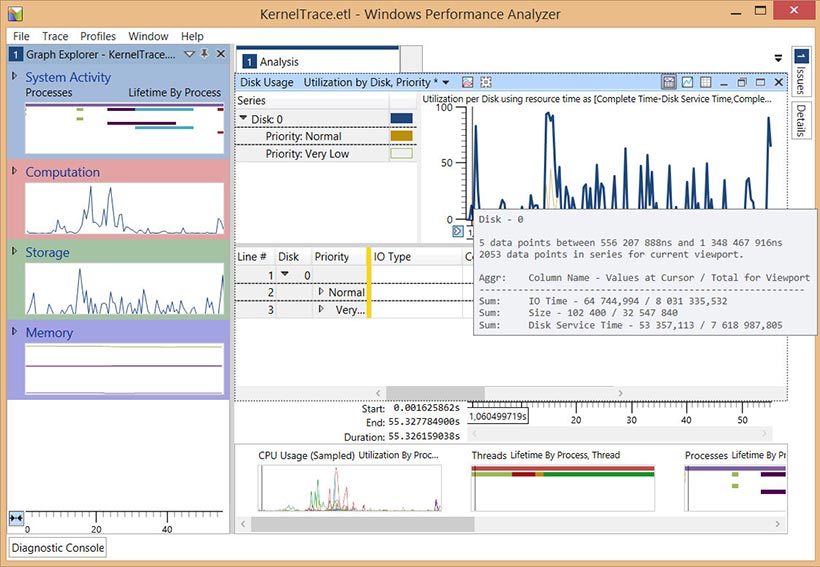This screenshot has width=820, height=567.
Task: Select Threads Lifetime By Process thumbnail
Action: (563, 487)
